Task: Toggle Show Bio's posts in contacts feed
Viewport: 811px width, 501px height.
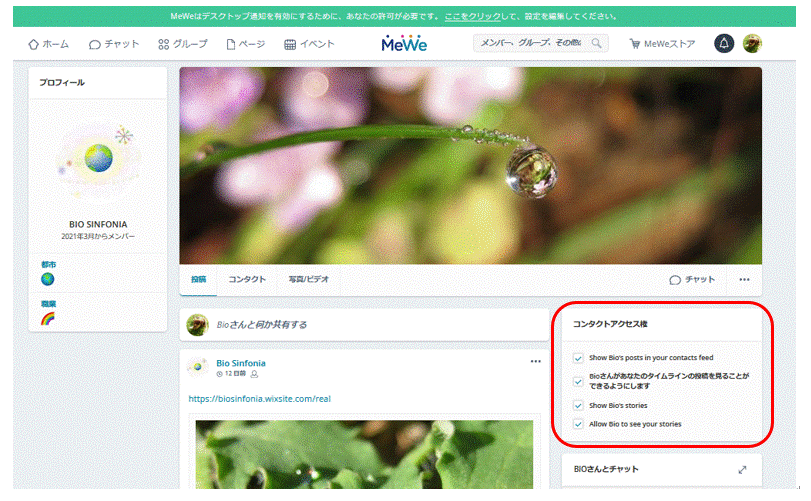Action: (578, 358)
